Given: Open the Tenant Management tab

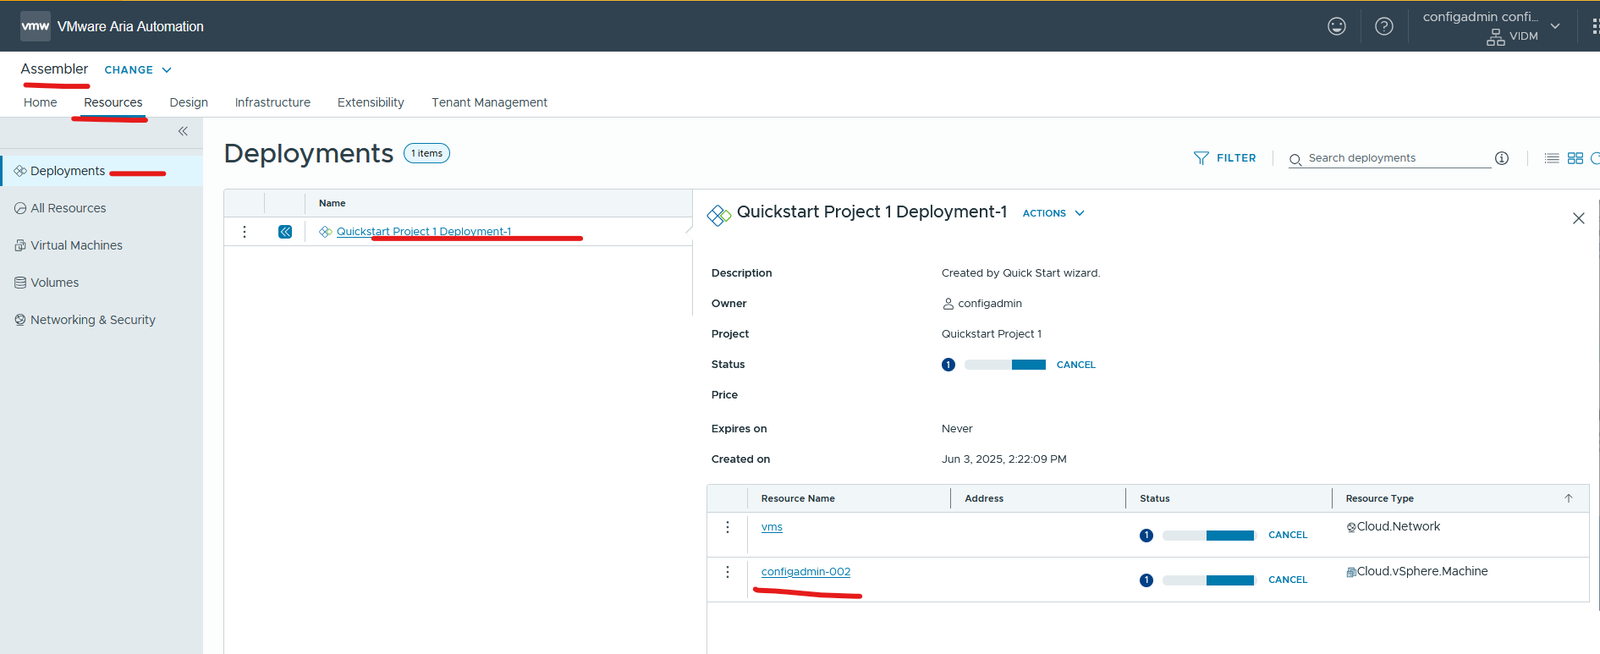Looking at the screenshot, I should pyautogui.click(x=489, y=102).
